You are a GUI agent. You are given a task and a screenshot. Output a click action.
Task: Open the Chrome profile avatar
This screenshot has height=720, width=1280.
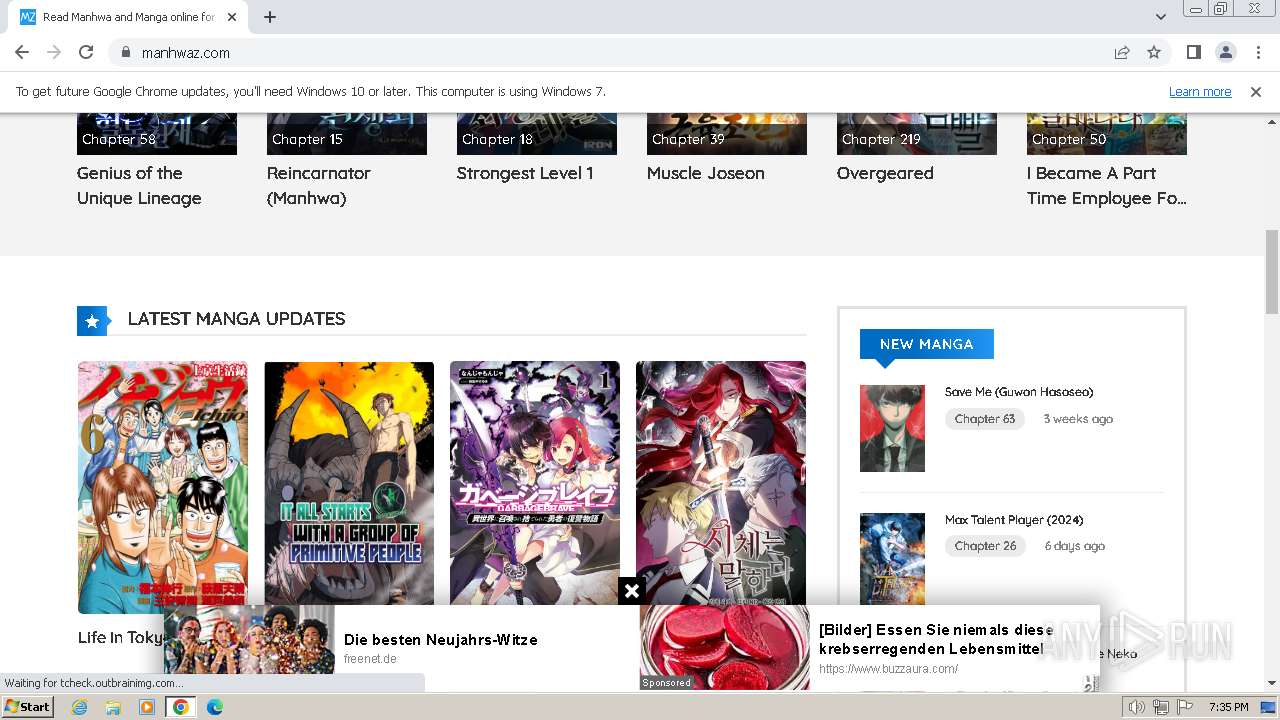point(1226,52)
